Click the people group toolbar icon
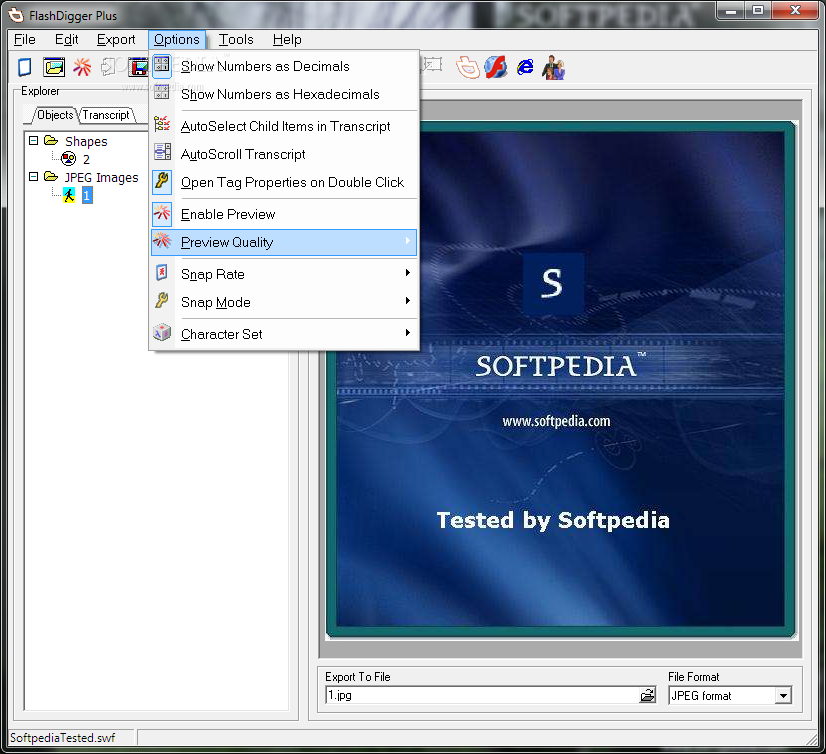 [553, 67]
